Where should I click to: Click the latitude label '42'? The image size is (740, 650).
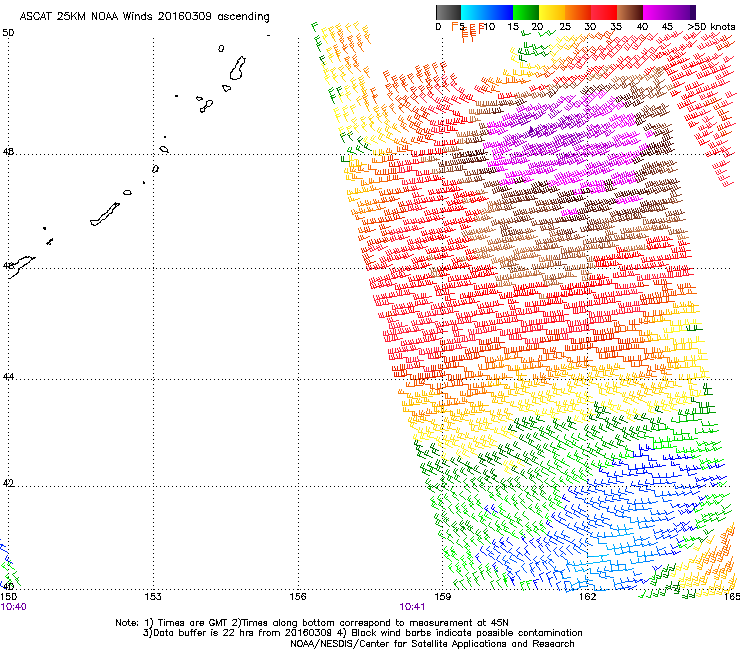8,483
